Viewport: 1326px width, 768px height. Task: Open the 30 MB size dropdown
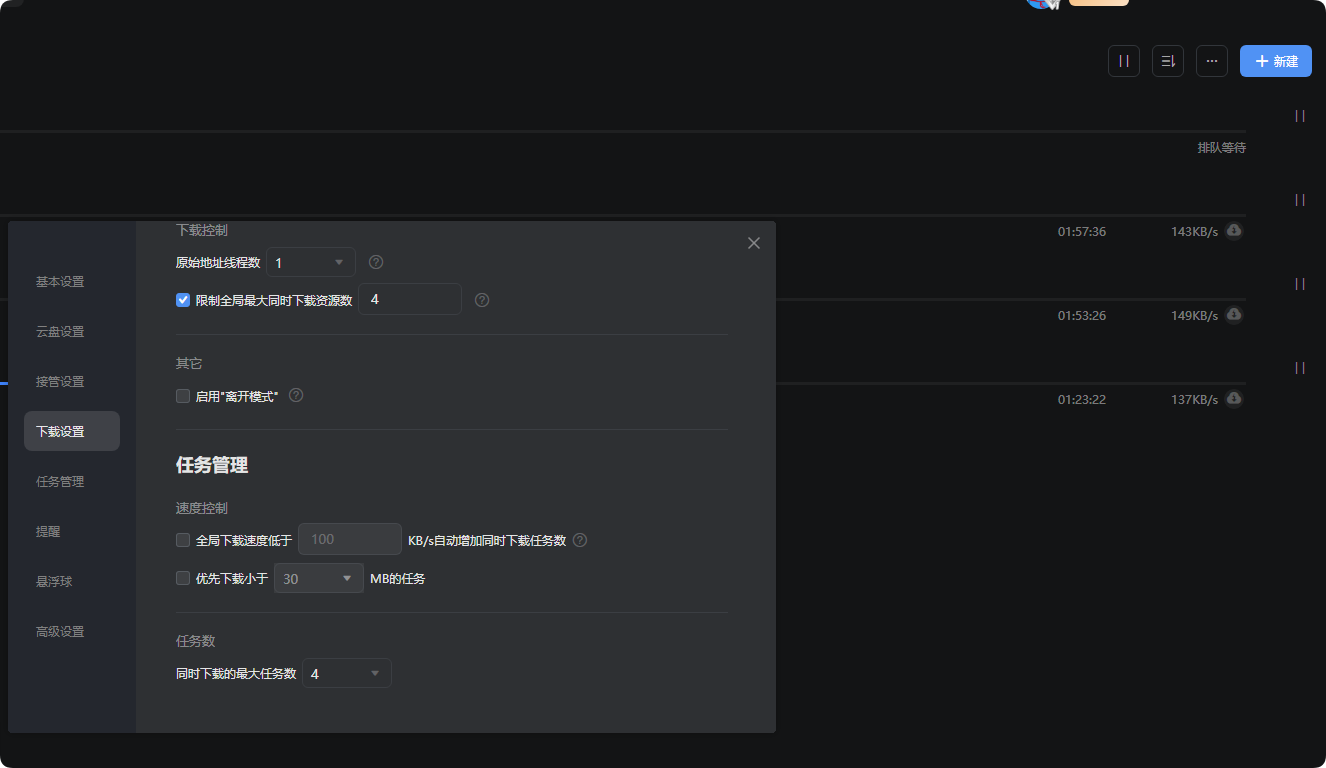coord(319,578)
